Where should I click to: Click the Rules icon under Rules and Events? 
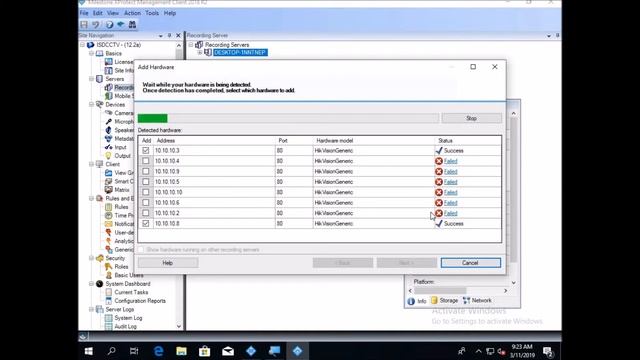pyautogui.click(x=109, y=207)
